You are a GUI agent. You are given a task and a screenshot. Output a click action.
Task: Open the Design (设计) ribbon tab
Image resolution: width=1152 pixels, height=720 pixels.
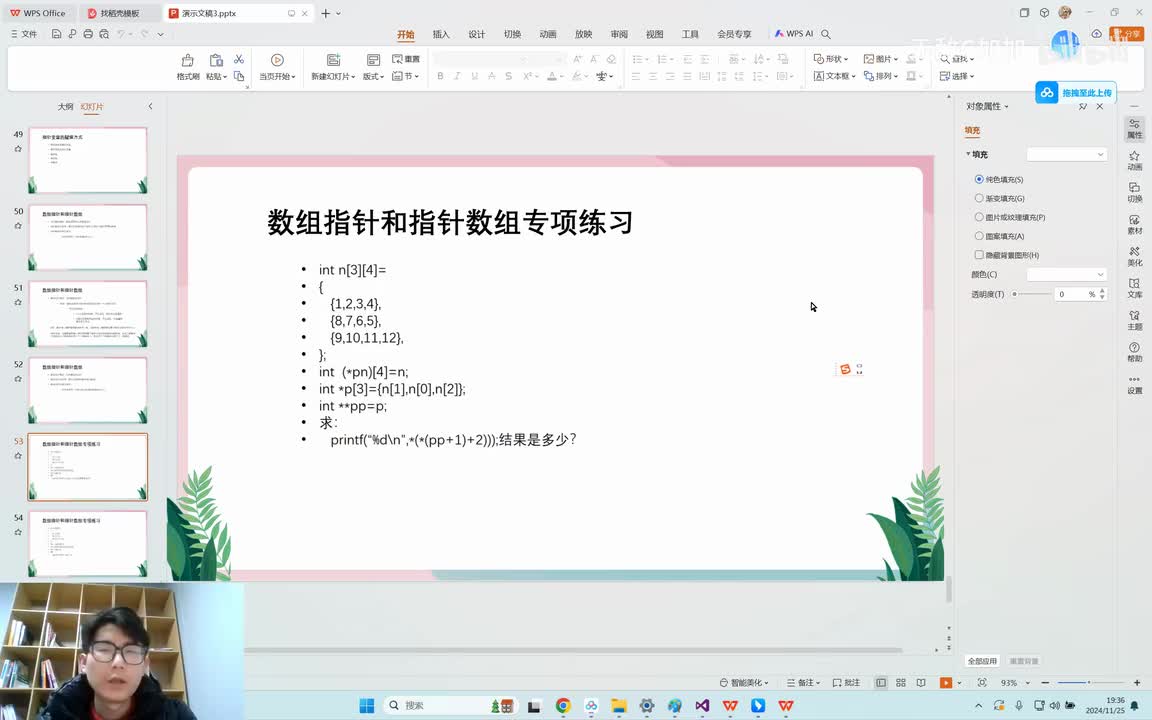477,34
